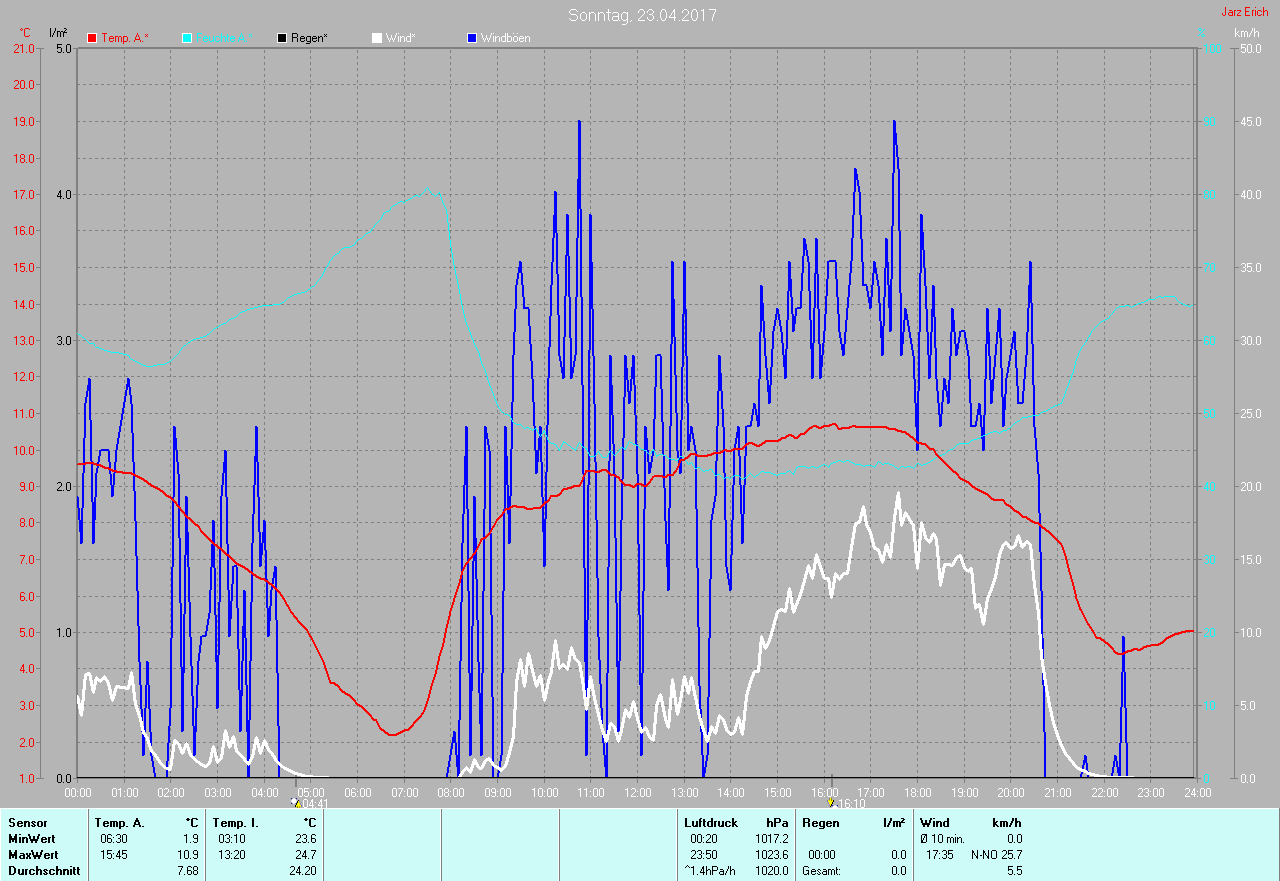This screenshot has width=1280, height=881.
Task: Click the black Regen legend square
Action: [x=283, y=38]
